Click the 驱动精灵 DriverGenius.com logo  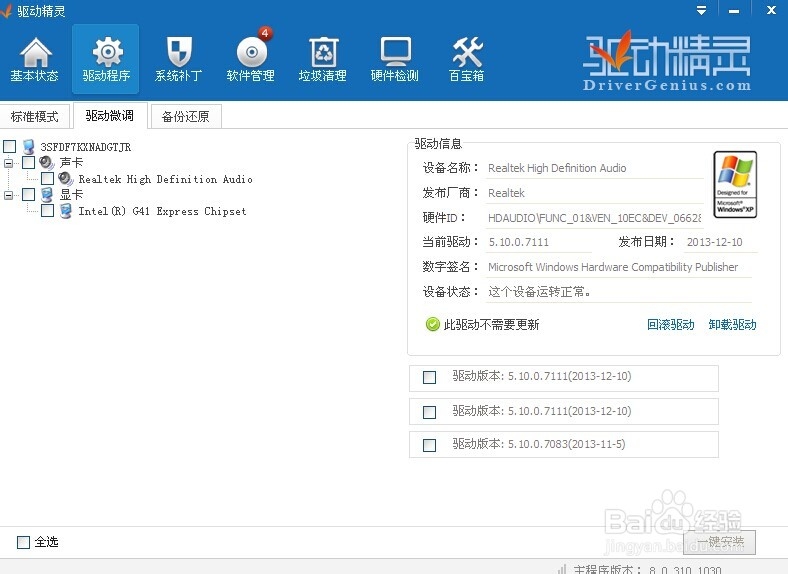pos(667,61)
